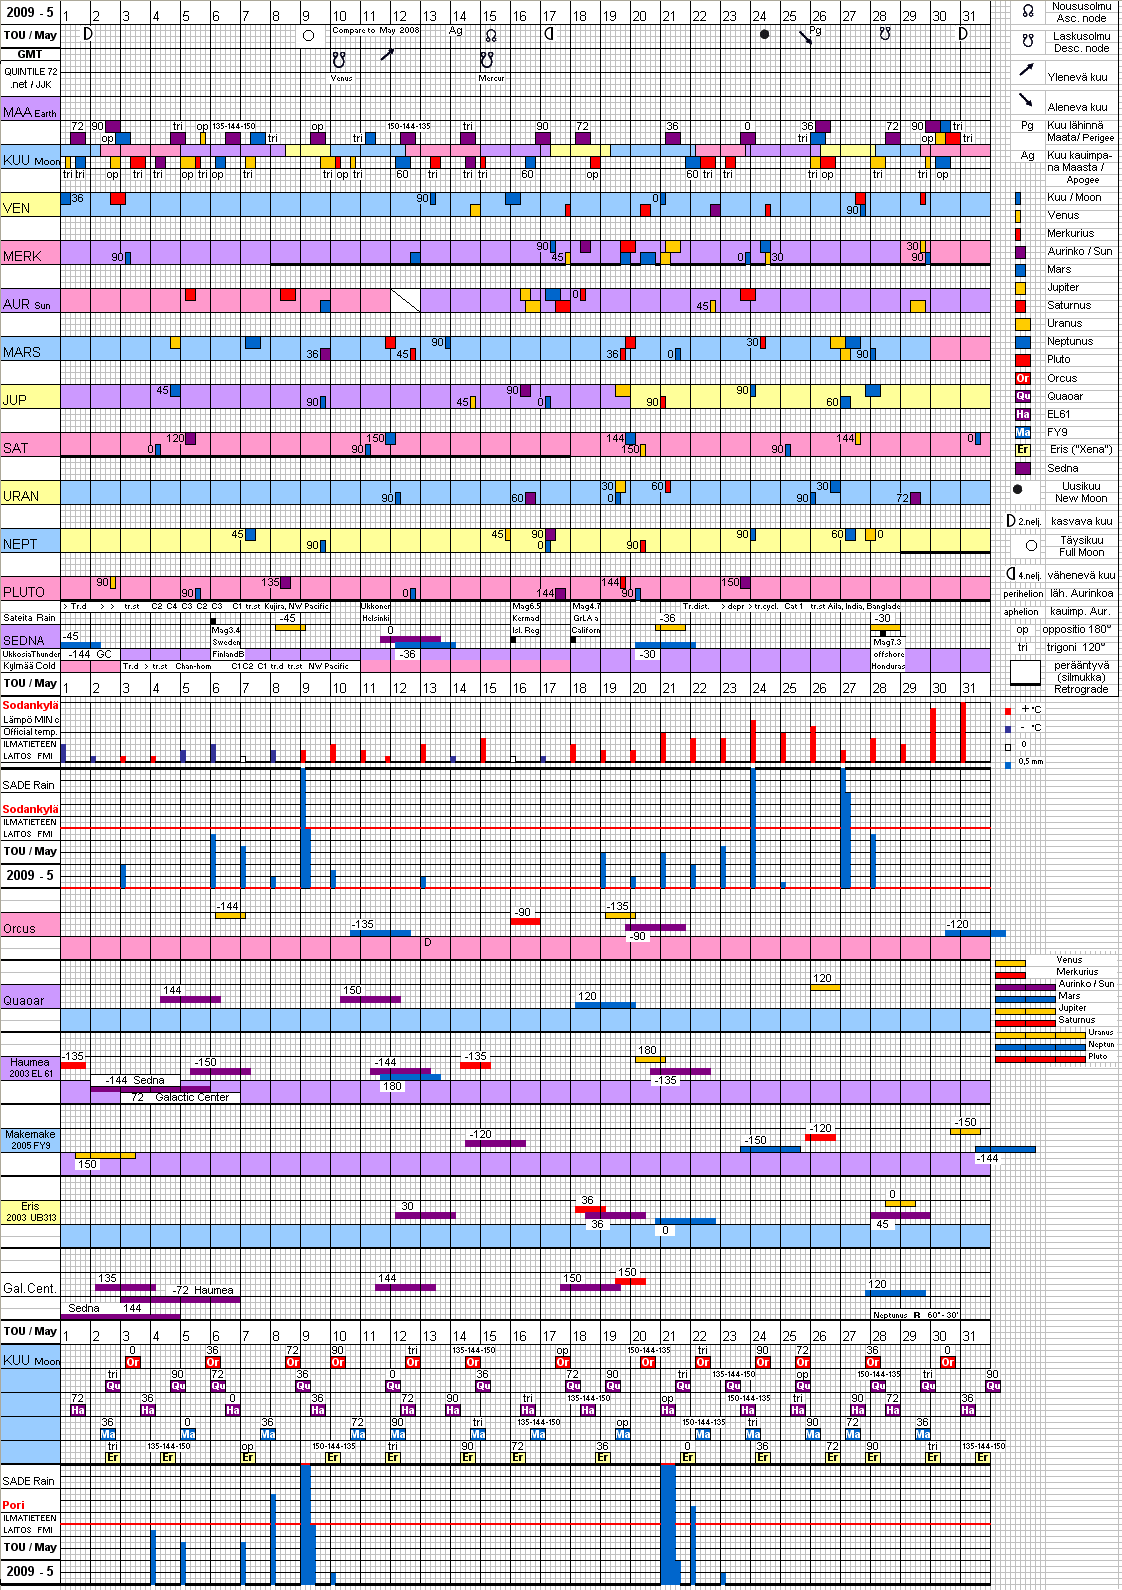Click the Aleneva kuu down-arrow legend icon
This screenshot has width=1122, height=1590.
1026,100
